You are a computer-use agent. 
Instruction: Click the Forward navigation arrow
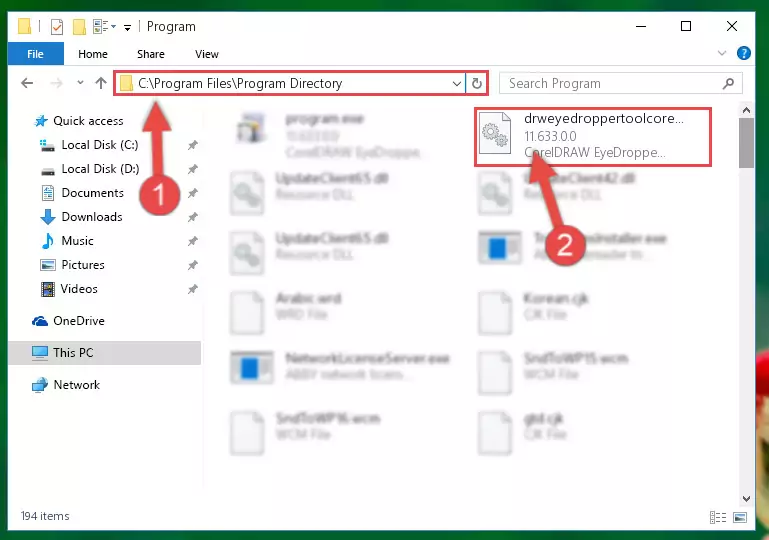coord(56,83)
